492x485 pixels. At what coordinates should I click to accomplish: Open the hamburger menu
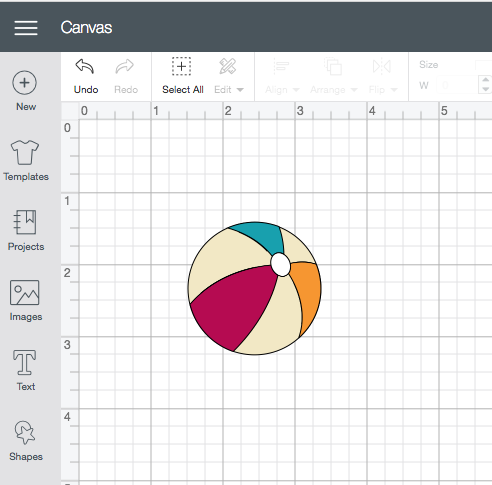[x=26, y=28]
